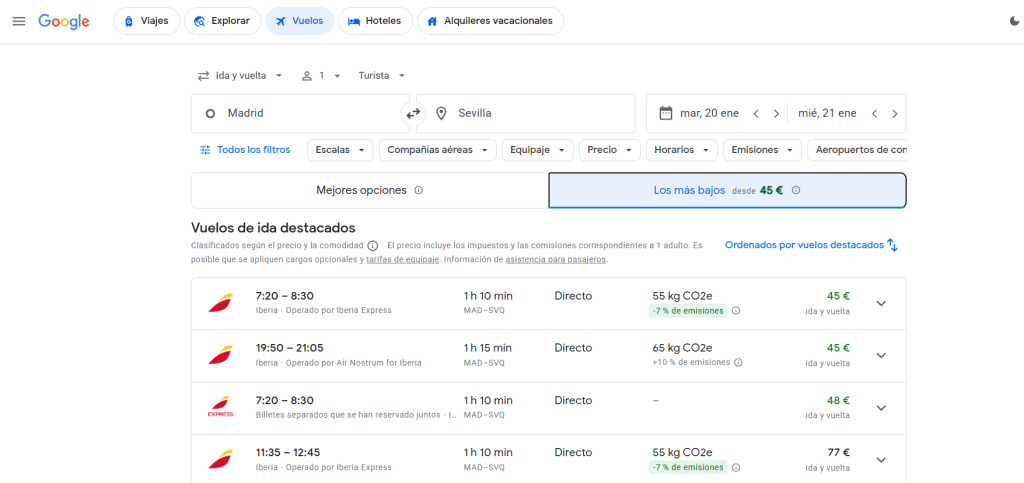Click Iberia logo of 19:50 flight
This screenshot has height=483, width=1024.
click(x=220, y=355)
